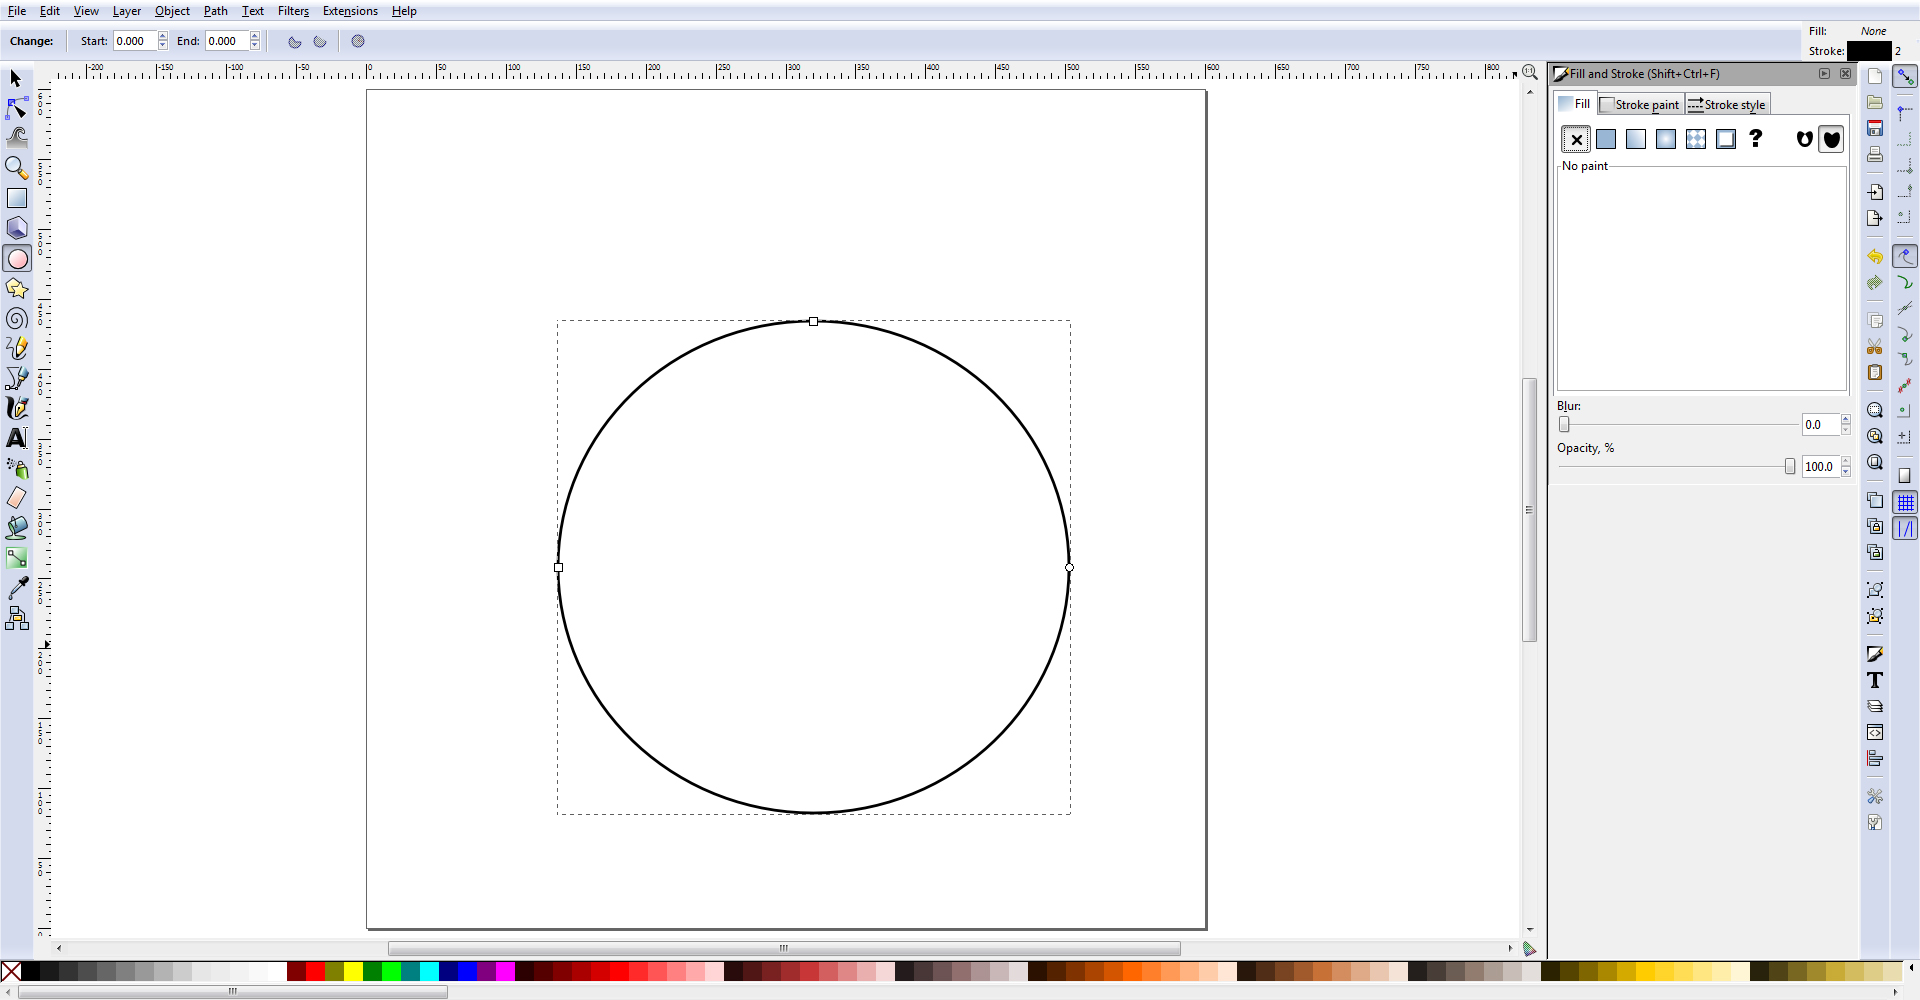
Task: Toggle evenodd fill rule heart icon
Action: point(1804,139)
